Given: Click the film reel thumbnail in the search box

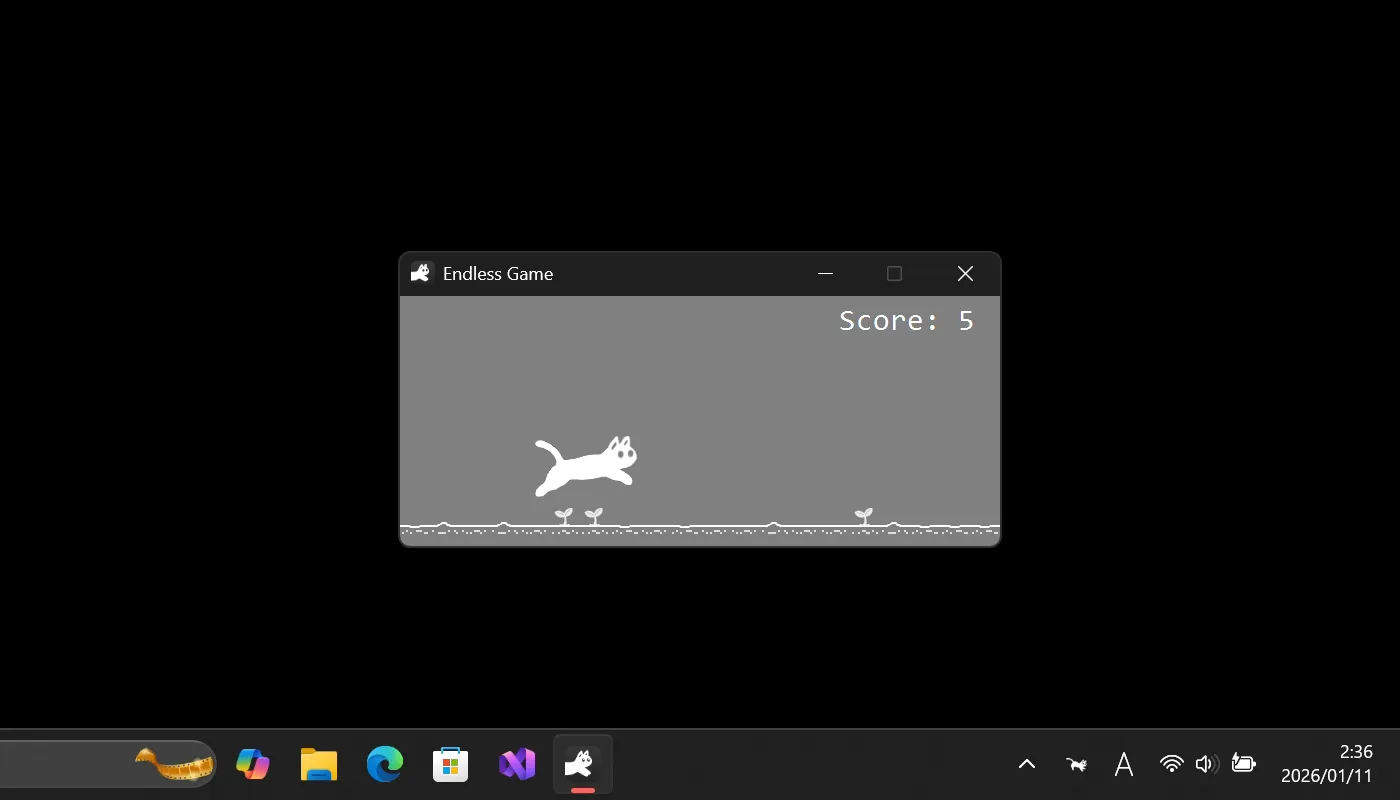Looking at the screenshot, I should 175,763.
